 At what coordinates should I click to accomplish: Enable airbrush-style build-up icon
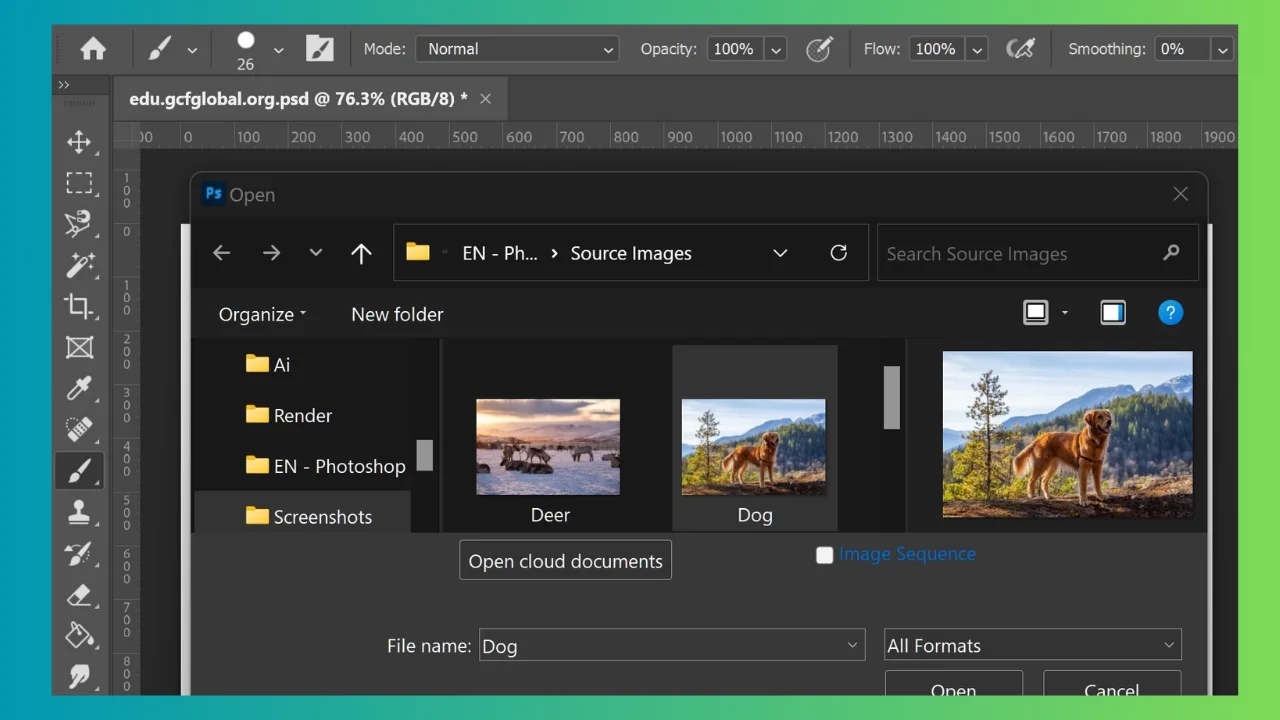coord(1021,49)
